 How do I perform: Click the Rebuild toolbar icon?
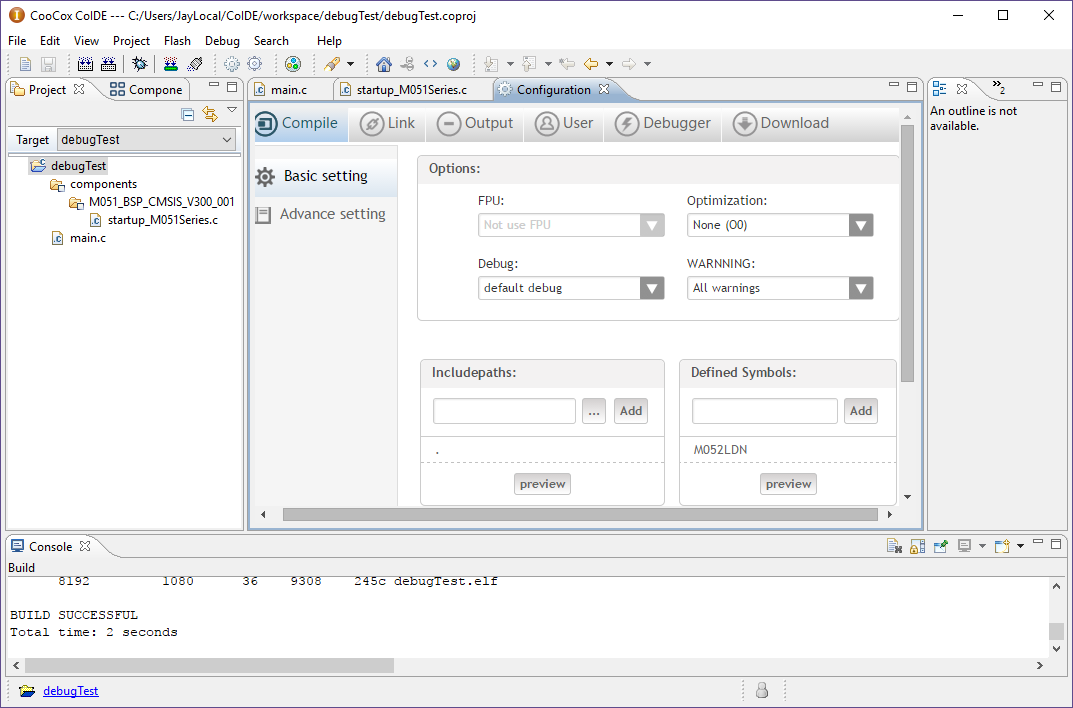click(x=109, y=64)
